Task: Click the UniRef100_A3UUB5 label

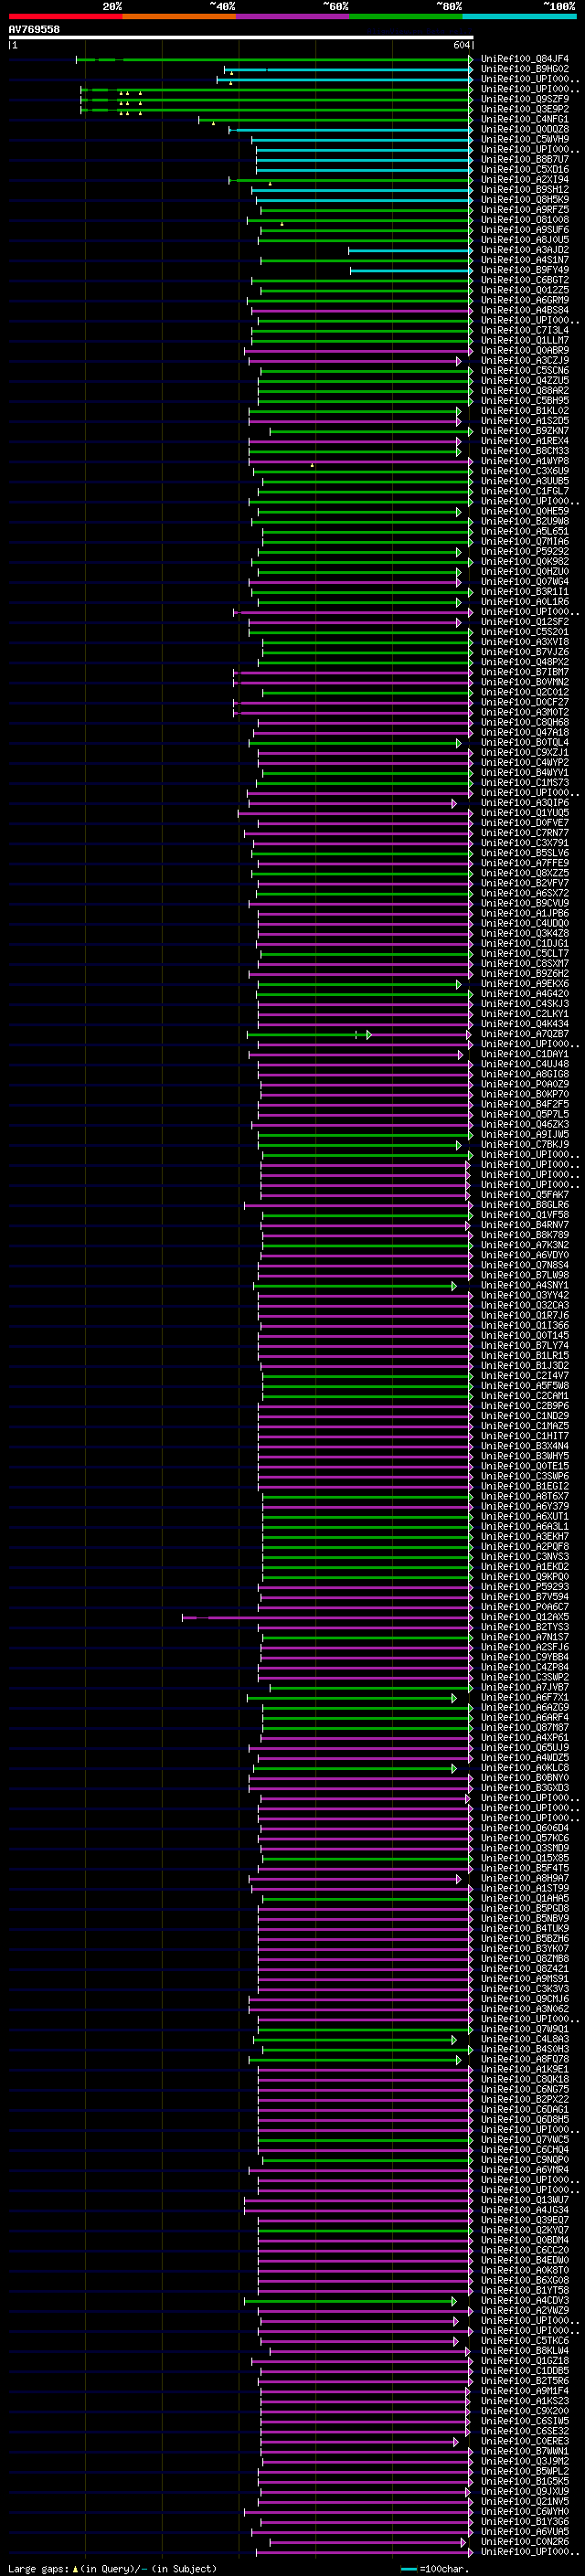Action: click(x=525, y=481)
